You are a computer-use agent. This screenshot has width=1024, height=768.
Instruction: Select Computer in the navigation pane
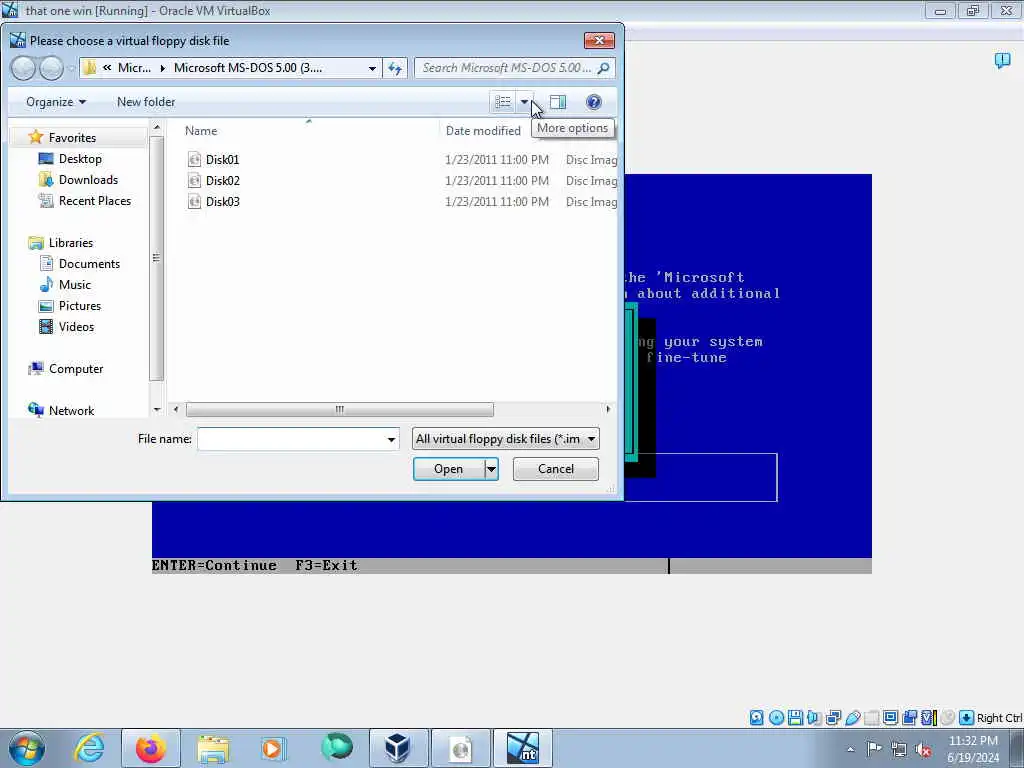point(76,368)
